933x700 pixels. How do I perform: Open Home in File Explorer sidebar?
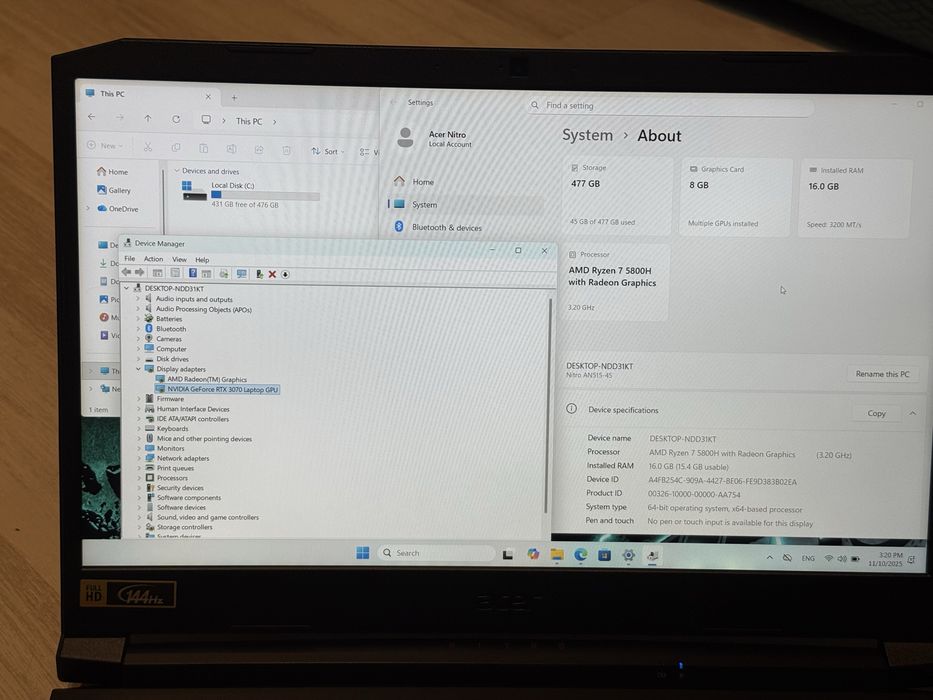coord(112,171)
